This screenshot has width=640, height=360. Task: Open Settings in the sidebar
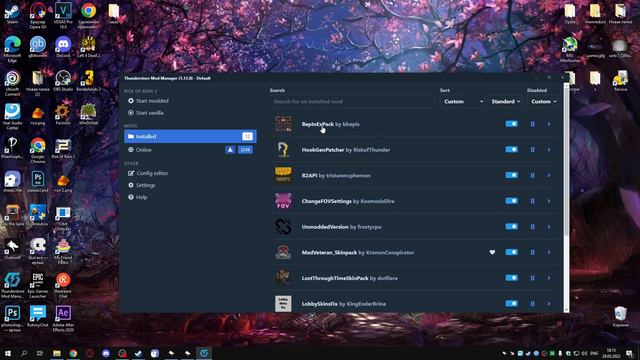(142, 185)
